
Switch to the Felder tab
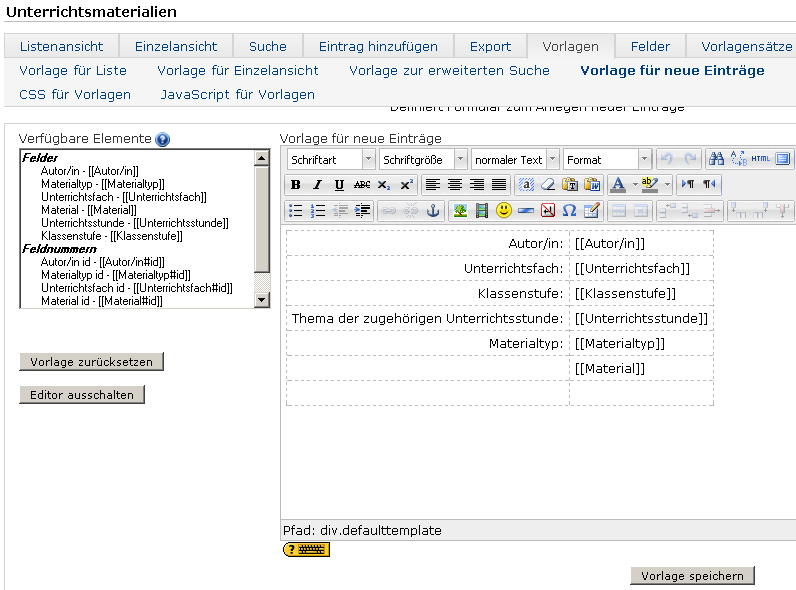(650, 46)
